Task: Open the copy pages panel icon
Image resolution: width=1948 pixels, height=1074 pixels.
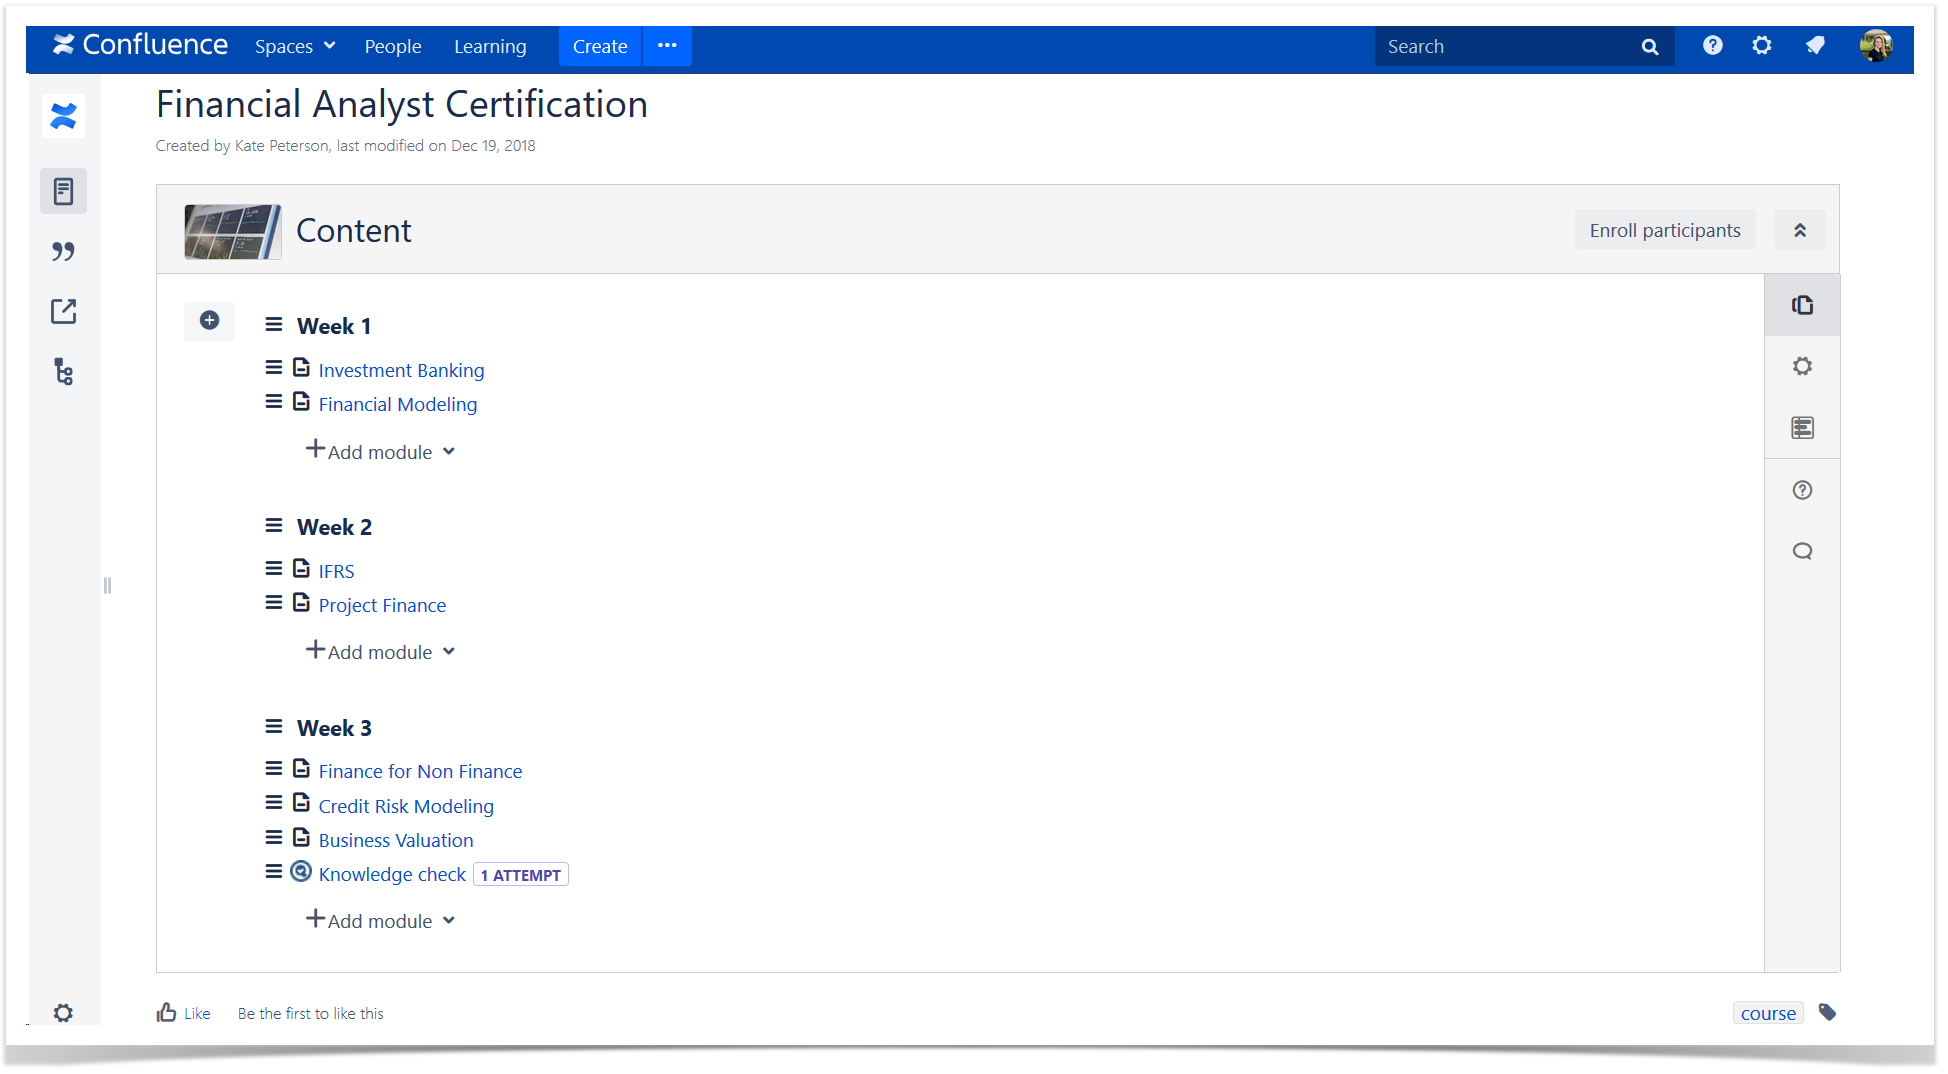Action: [1801, 305]
